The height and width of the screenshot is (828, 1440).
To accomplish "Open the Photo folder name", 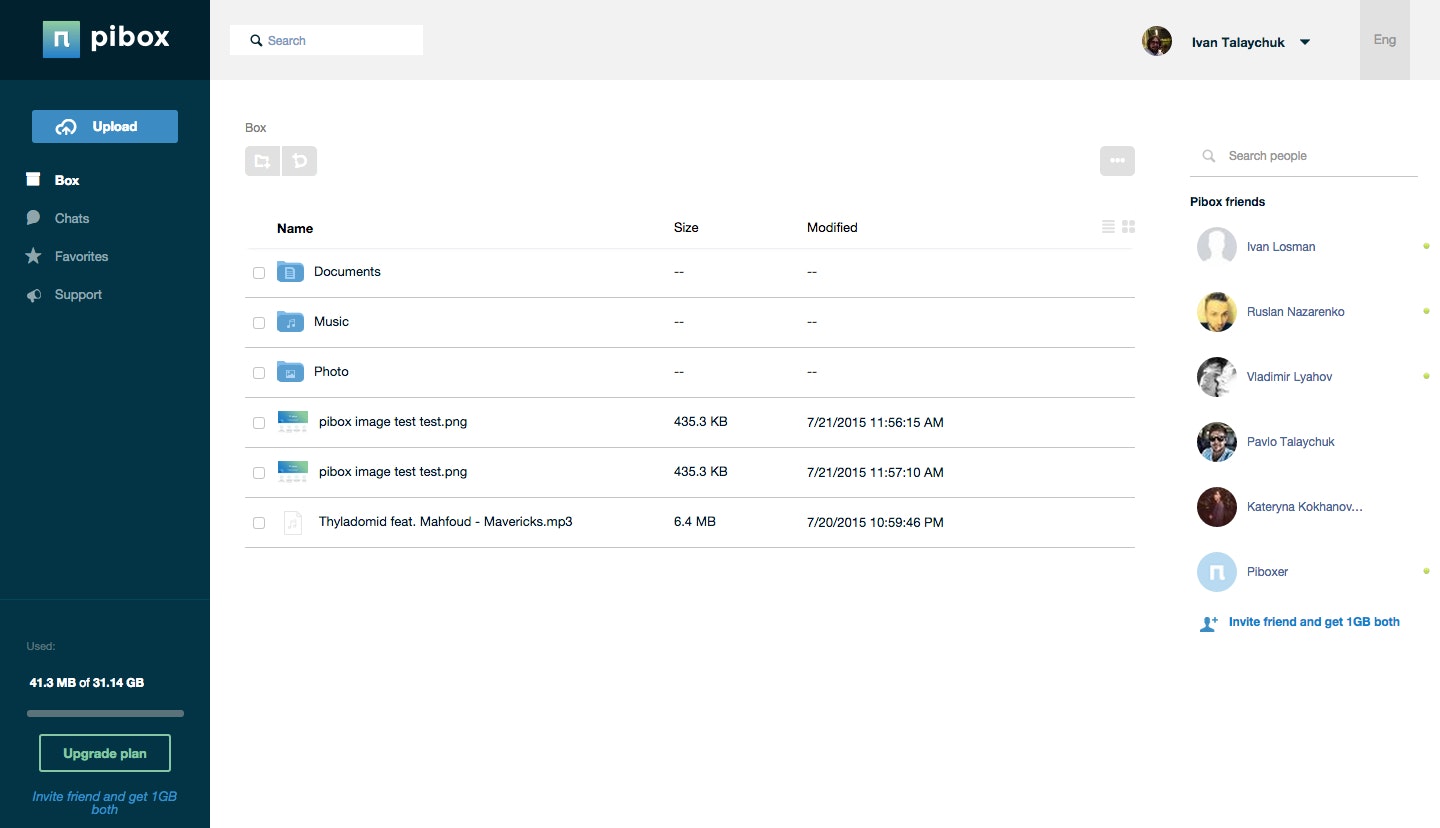I will click(331, 371).
